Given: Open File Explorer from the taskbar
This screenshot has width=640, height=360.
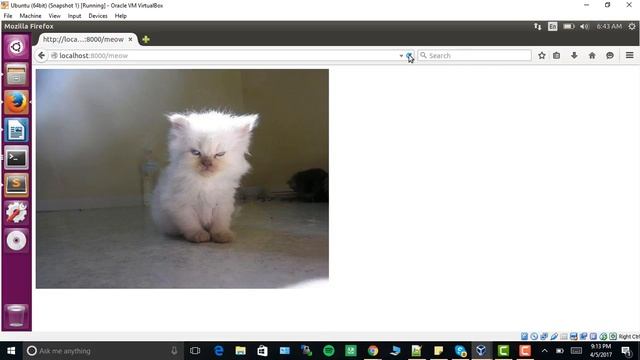Looking at the screenshot, I should coord(240,351).
